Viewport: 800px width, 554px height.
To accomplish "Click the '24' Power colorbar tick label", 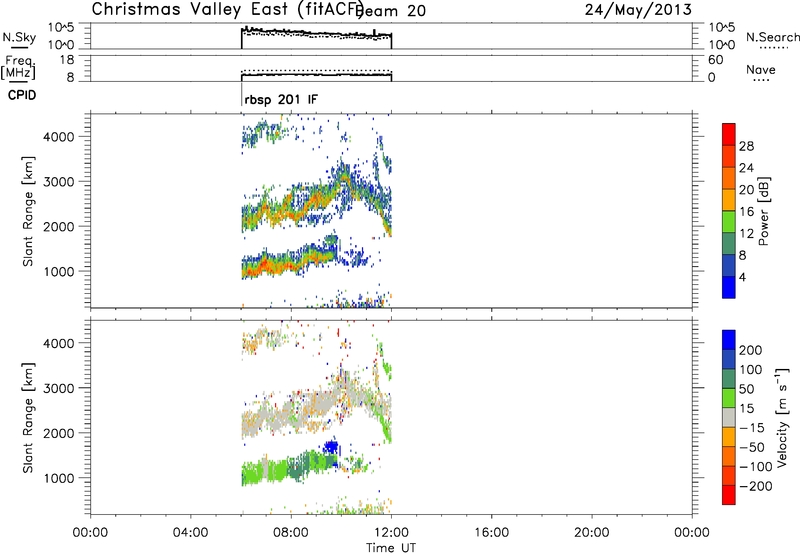I will coord(746,168).
